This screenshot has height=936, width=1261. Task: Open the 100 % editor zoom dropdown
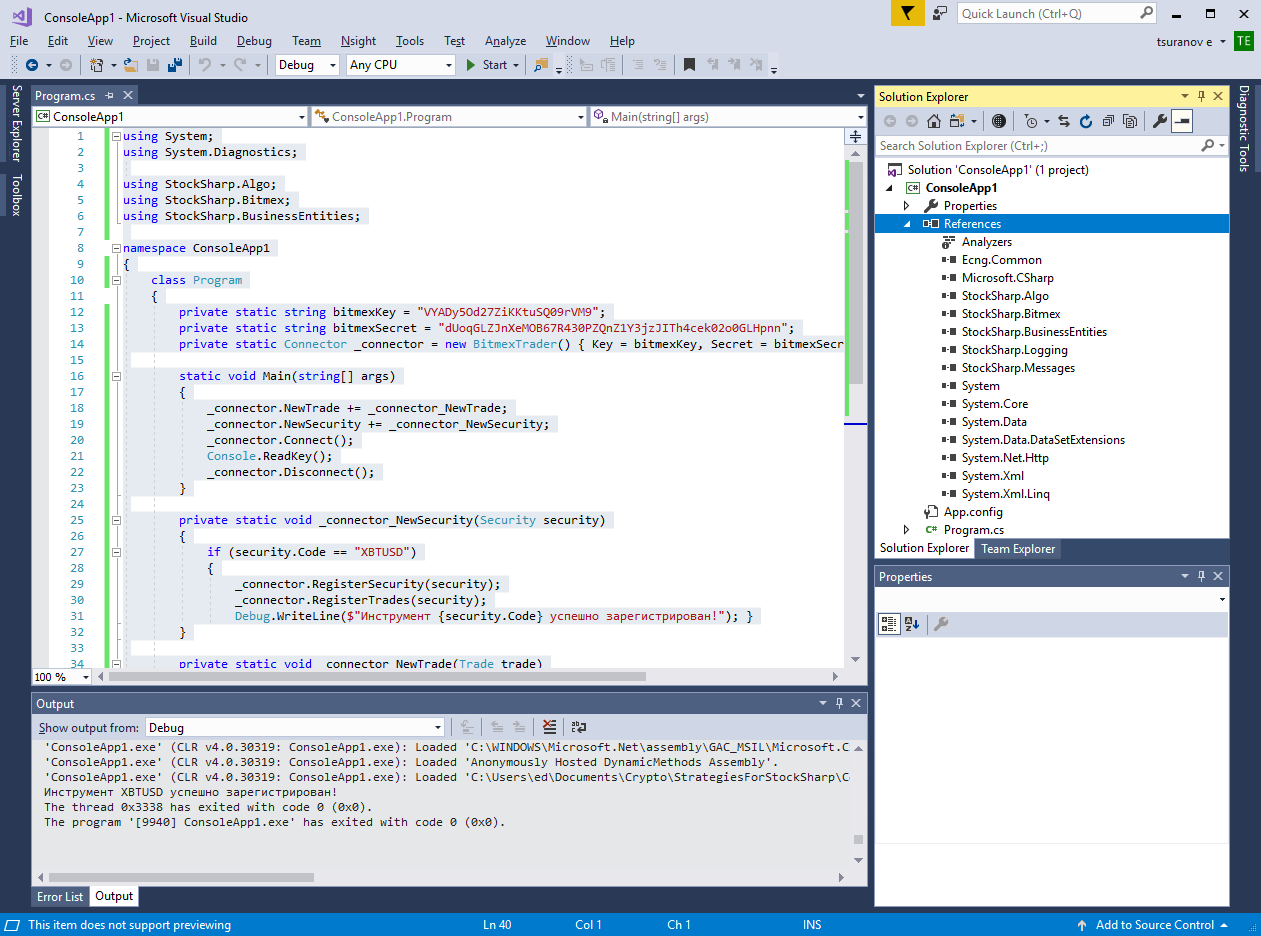click(x=62, y=677)
